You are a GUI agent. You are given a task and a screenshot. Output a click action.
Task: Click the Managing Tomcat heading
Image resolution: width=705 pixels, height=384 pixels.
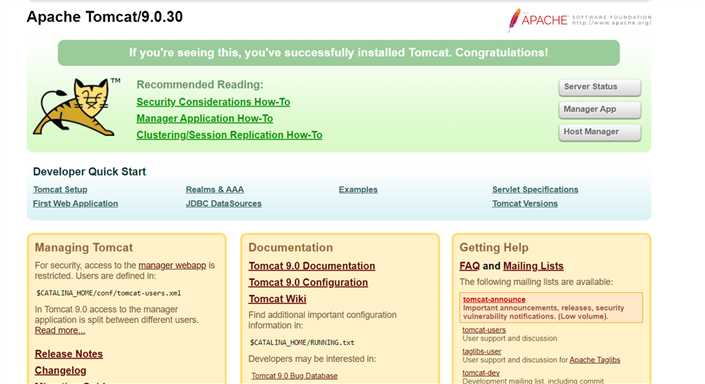point(84,248)
